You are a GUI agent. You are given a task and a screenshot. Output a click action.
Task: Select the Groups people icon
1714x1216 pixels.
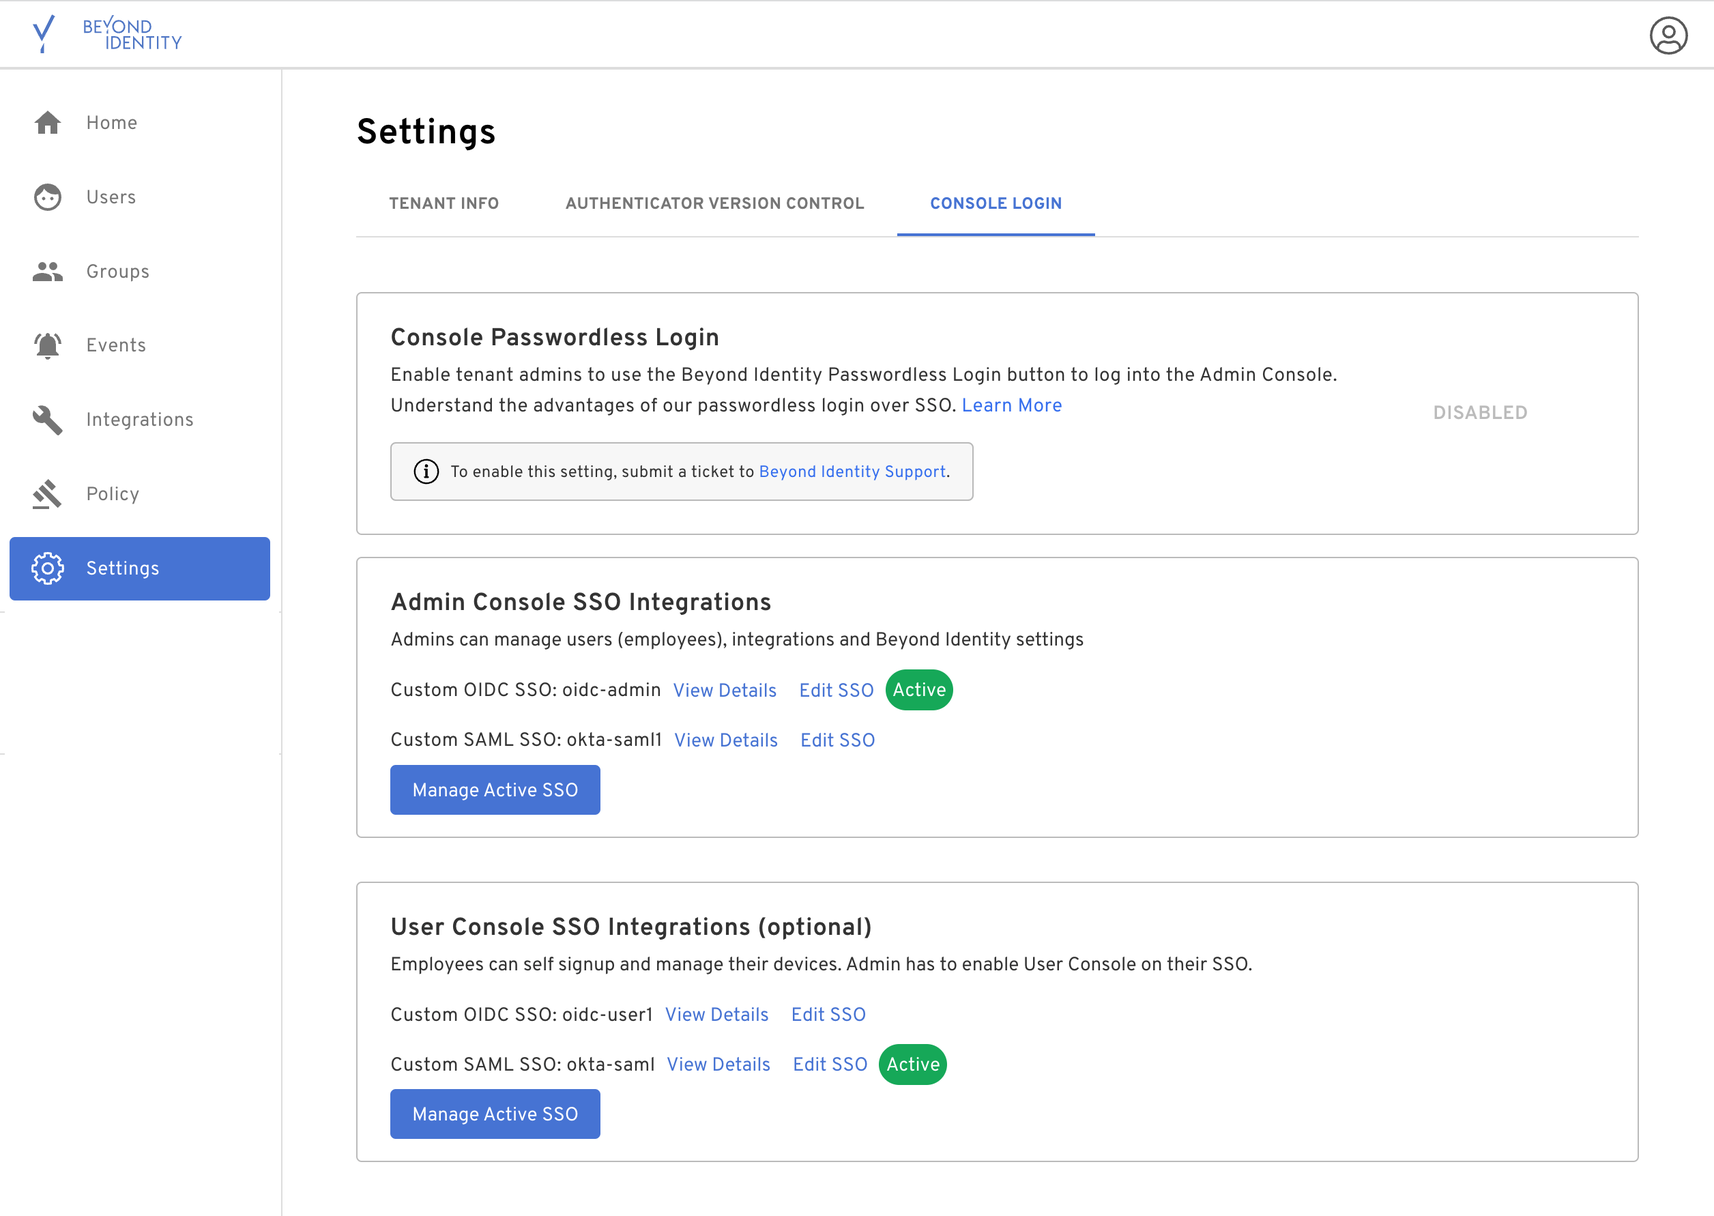click(x=47, y=271)
